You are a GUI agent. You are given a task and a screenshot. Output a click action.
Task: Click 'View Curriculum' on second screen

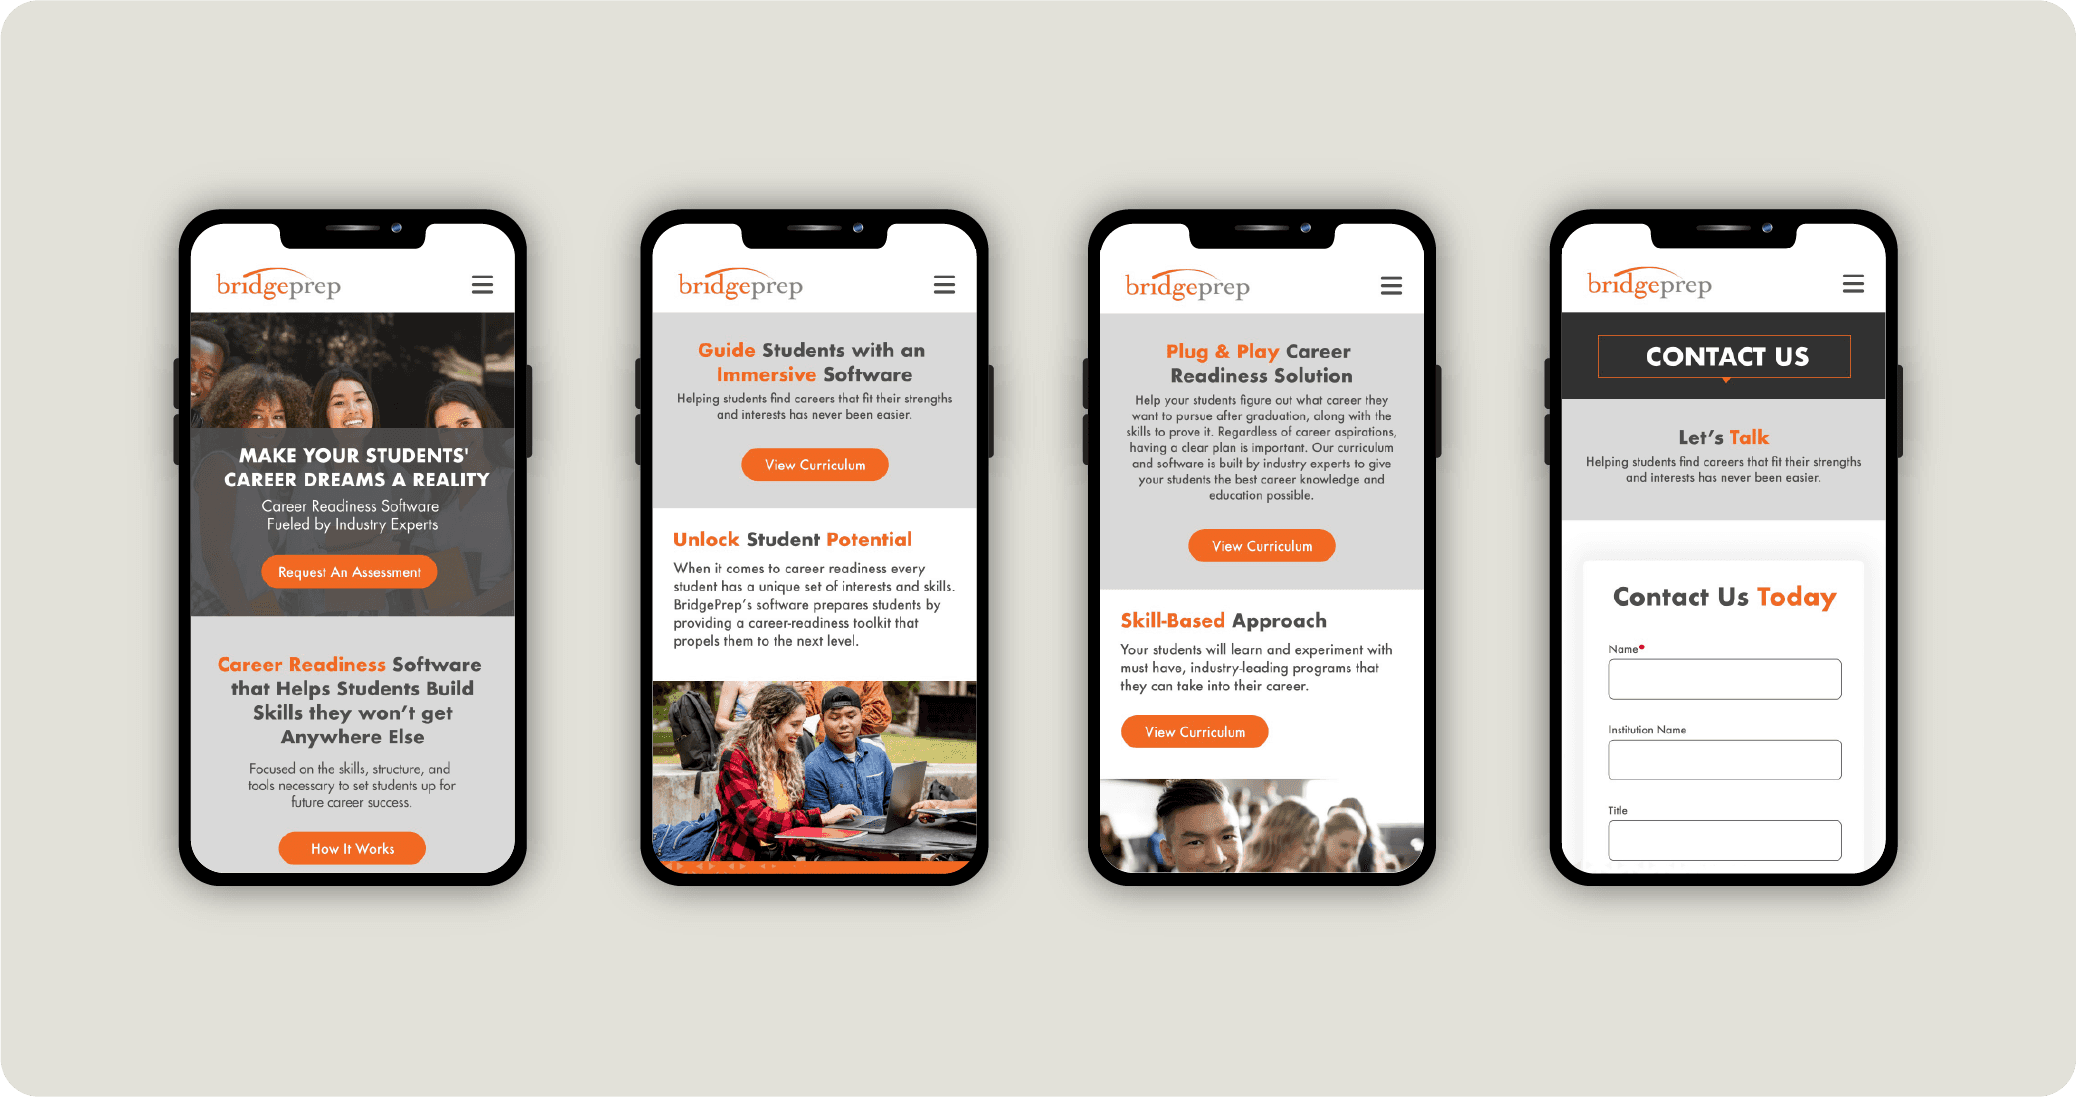[816, 465]
